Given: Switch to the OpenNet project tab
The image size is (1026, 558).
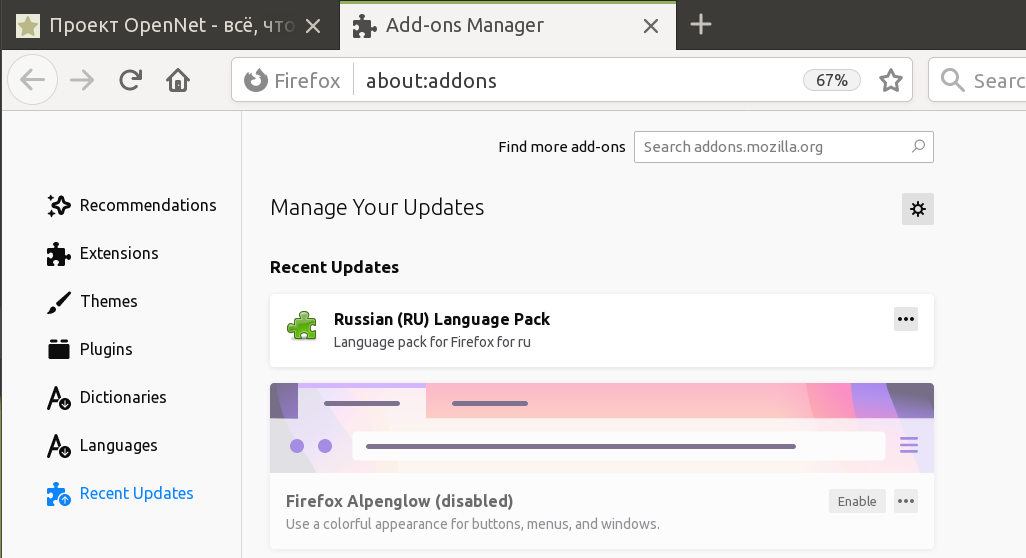Looking at the screenshot, I should click(160, 25).
